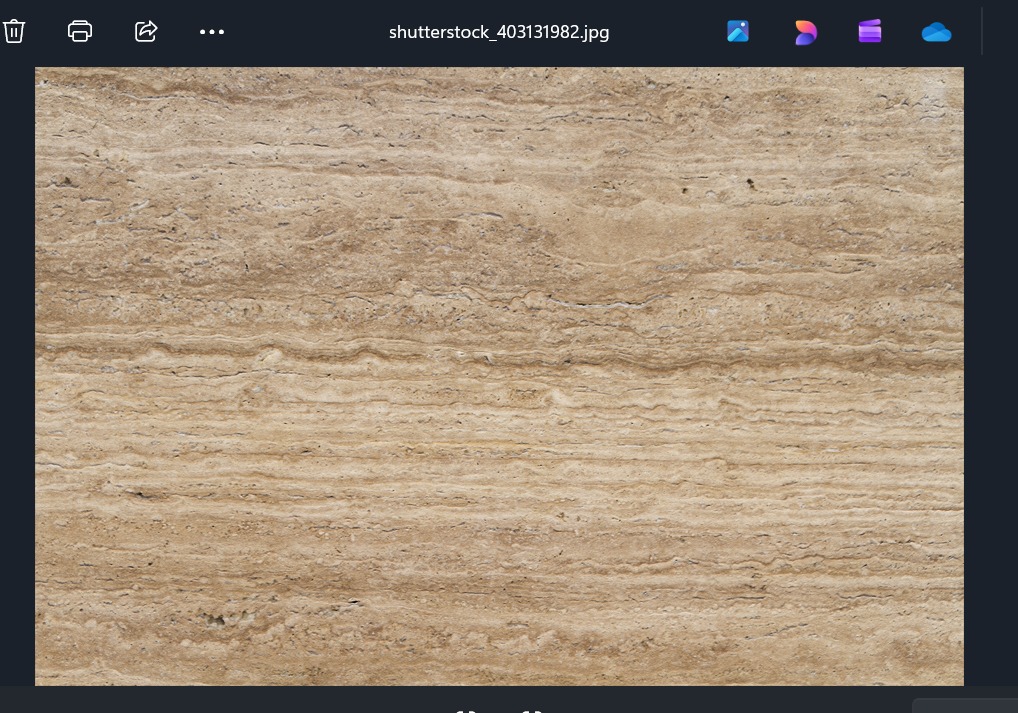The height and width of the screenshot is (713, 1018).
Task: Create a video using the purple Clipchamp icon
Action: (870, 32)
